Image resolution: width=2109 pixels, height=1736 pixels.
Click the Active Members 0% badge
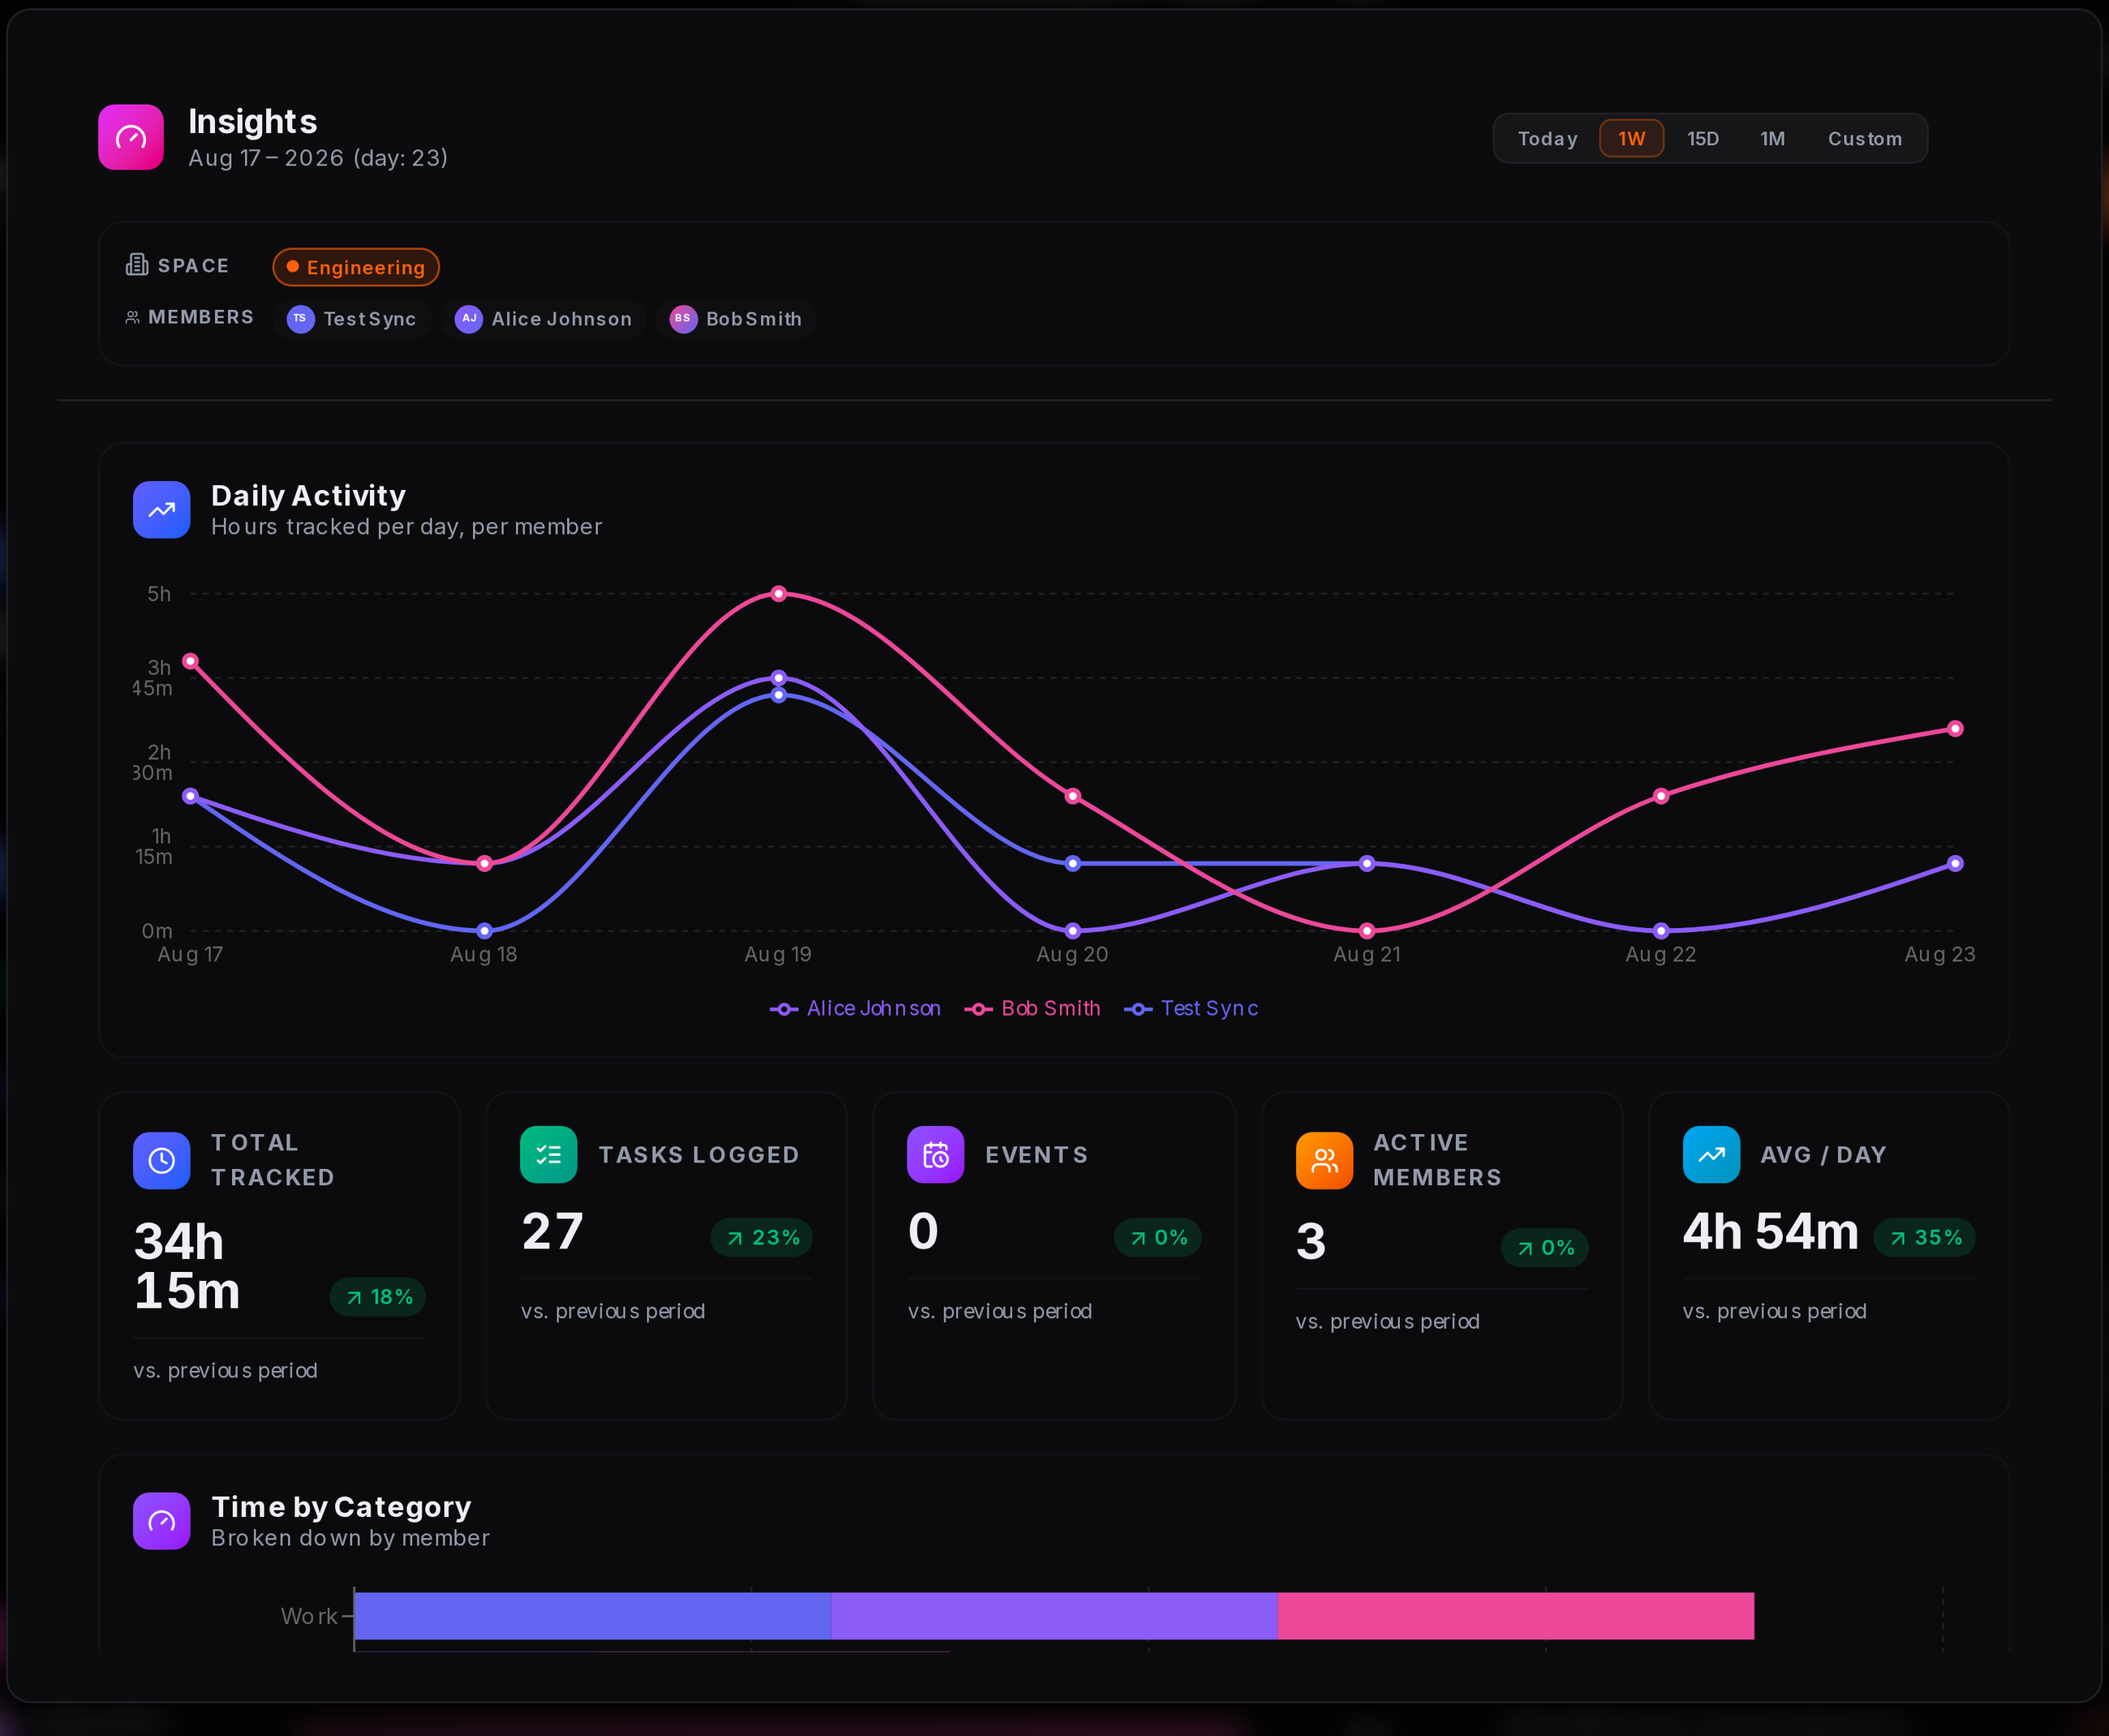click(1545, 1248)
